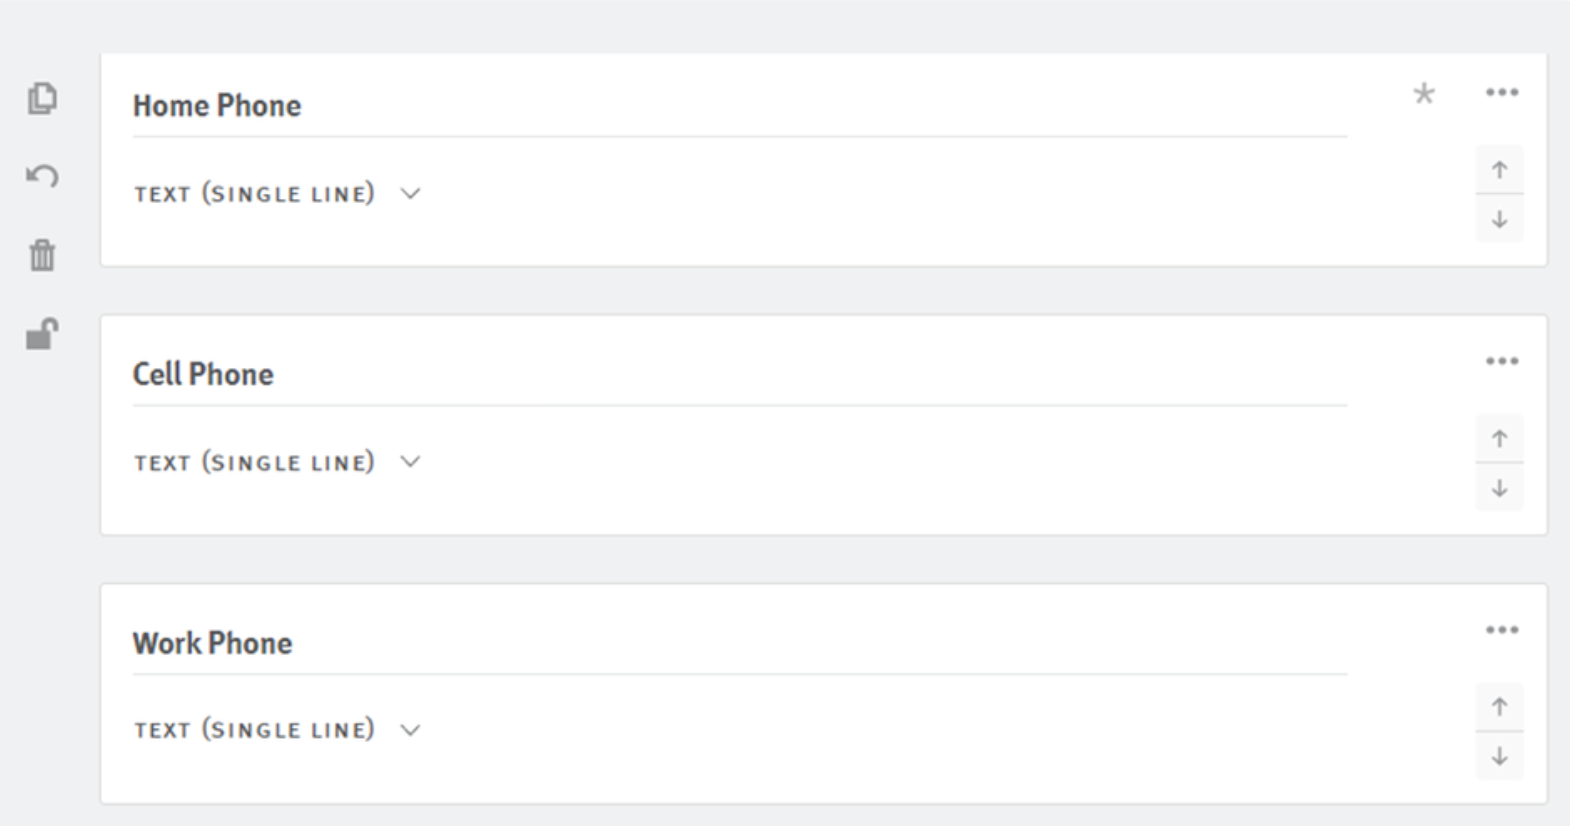Click the duplicate field icon in sidebar
Image resolution: width=1570 pixels, height=826 pixels.
click(42, 98)
